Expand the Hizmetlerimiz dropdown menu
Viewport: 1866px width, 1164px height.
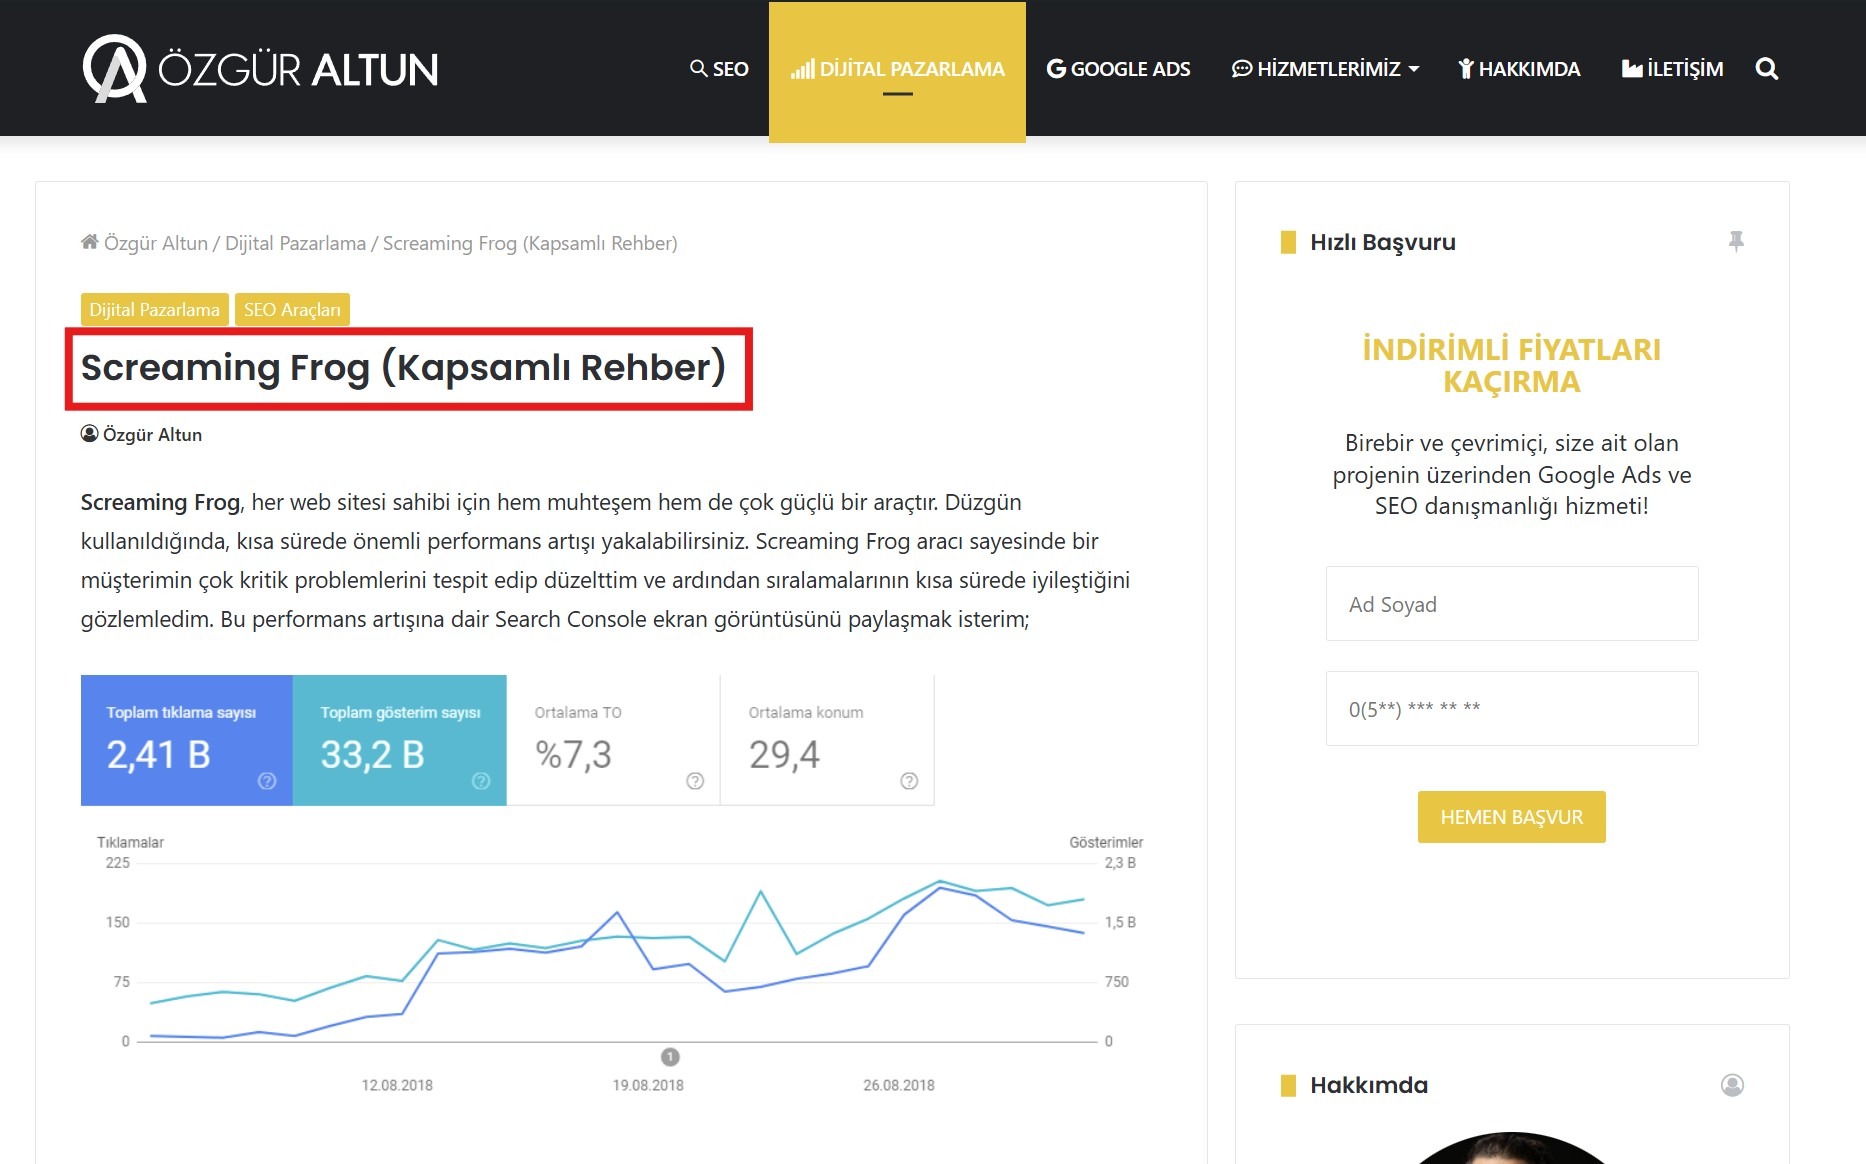point(1325,69)
